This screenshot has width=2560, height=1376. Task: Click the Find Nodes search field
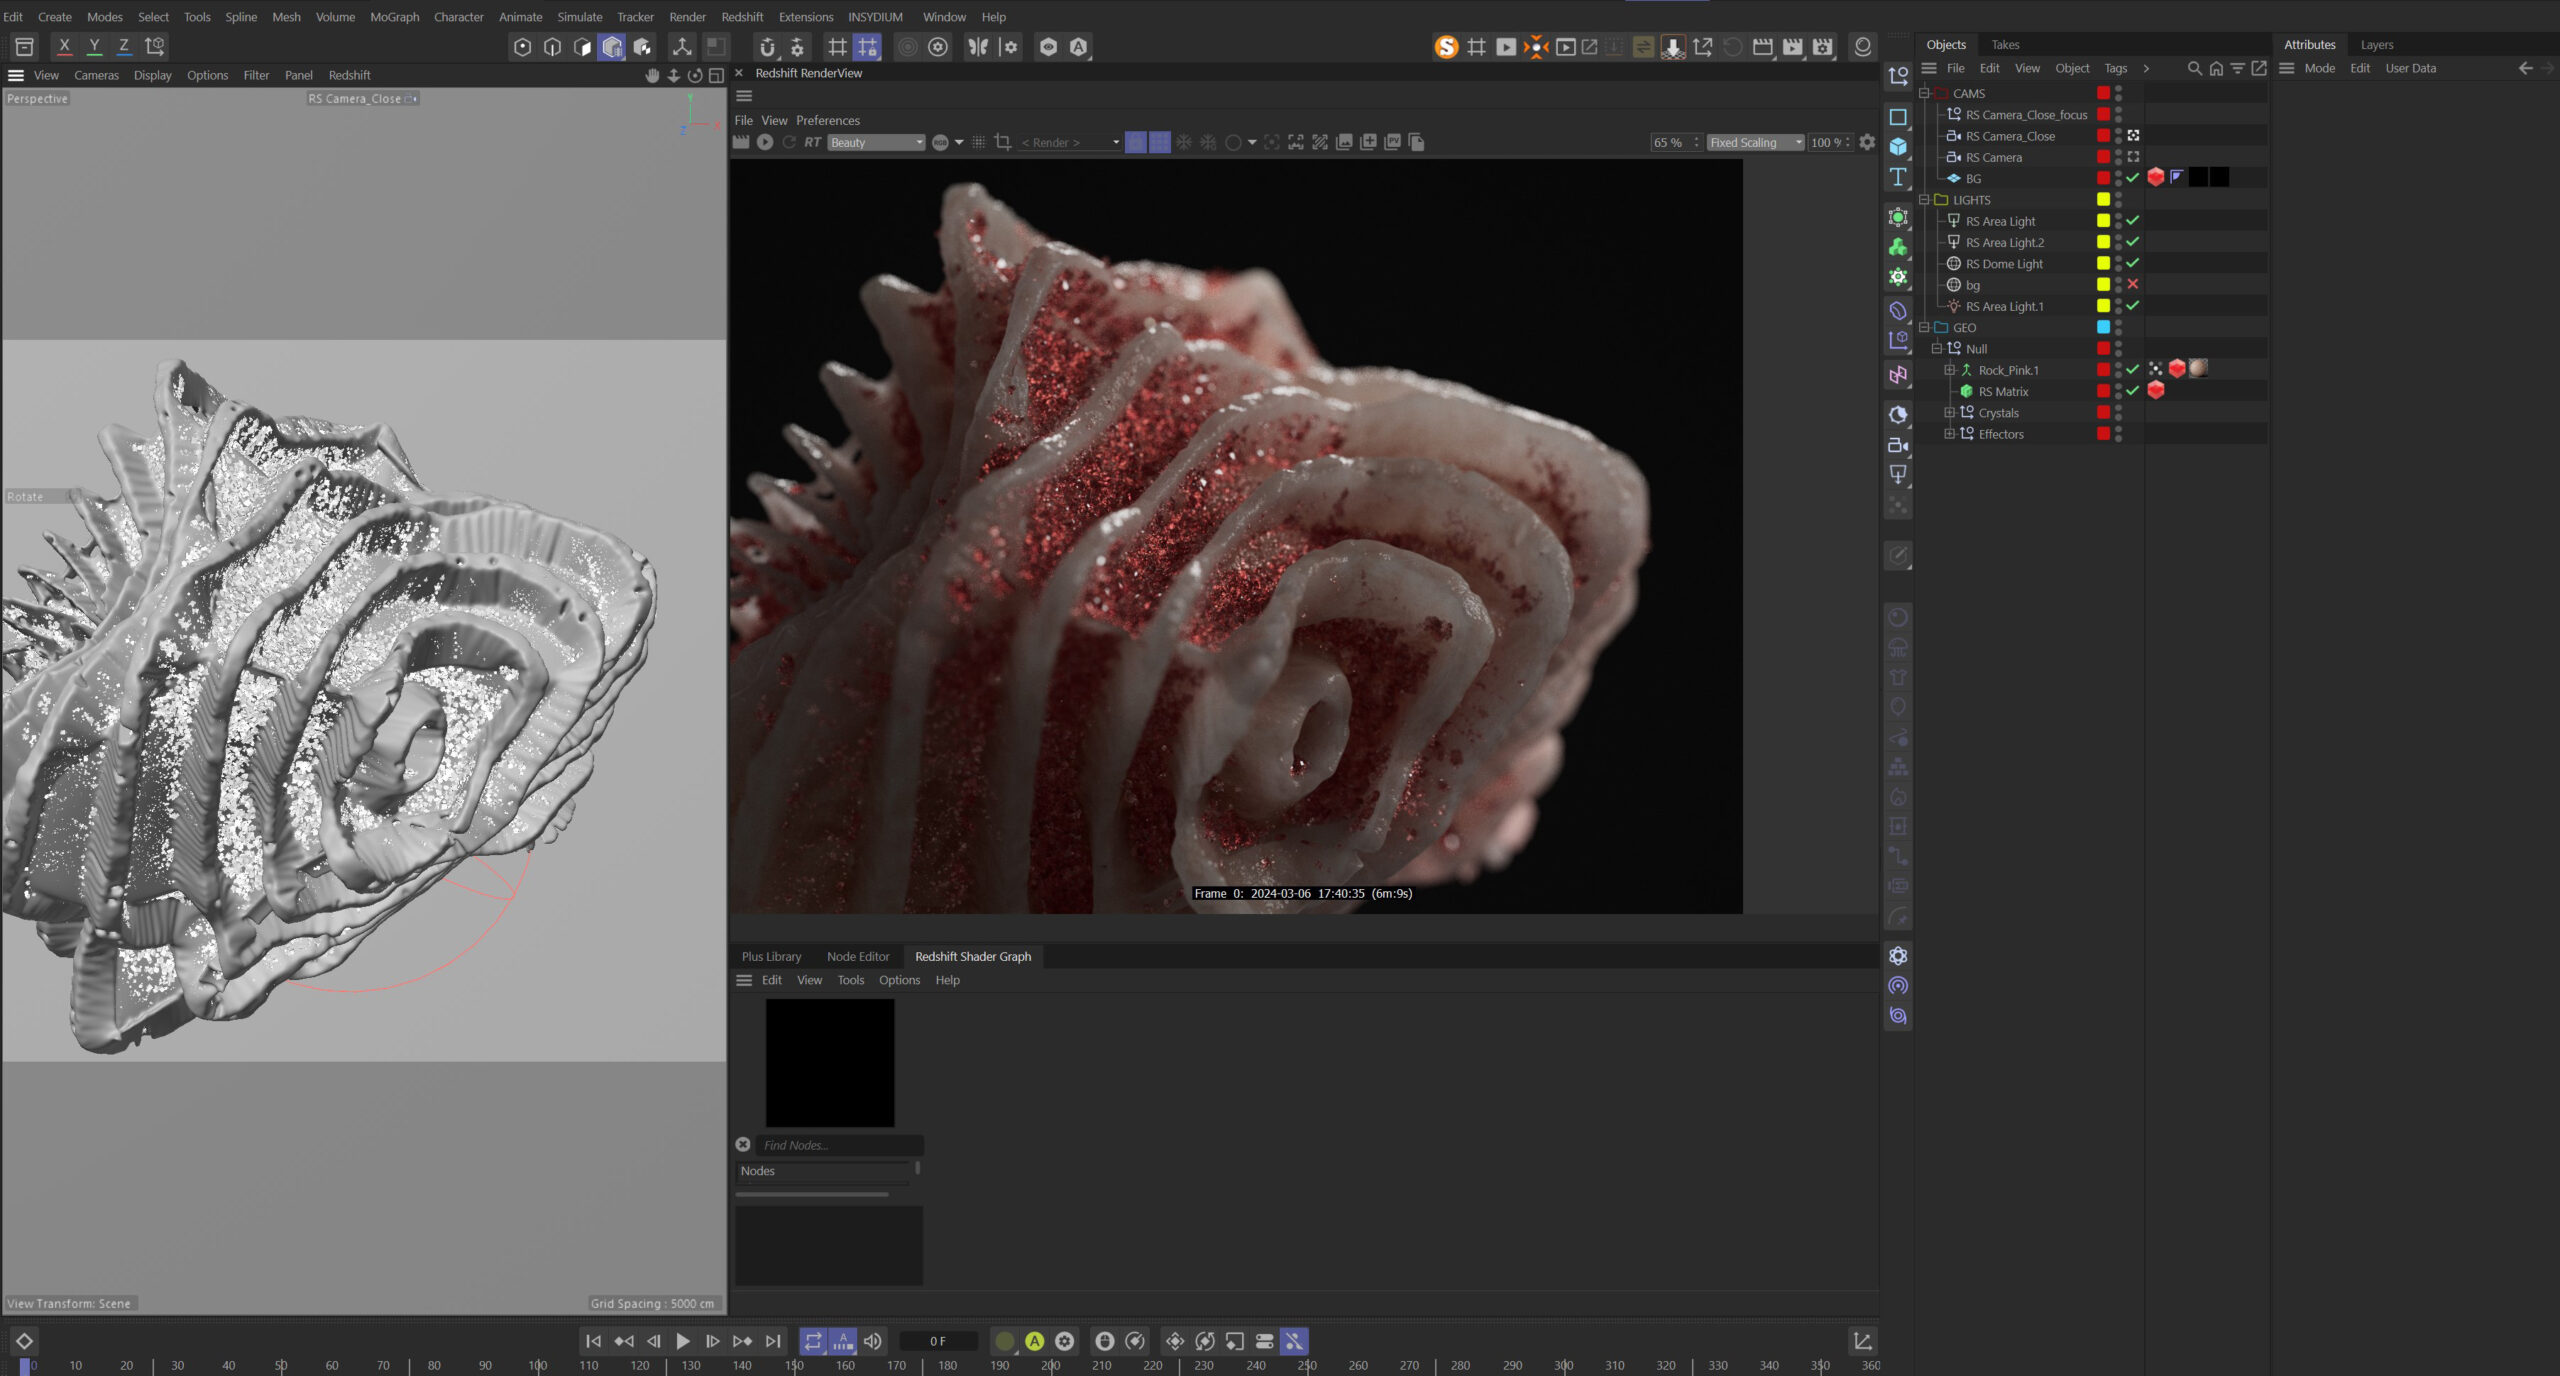(x=840, y=1145)
